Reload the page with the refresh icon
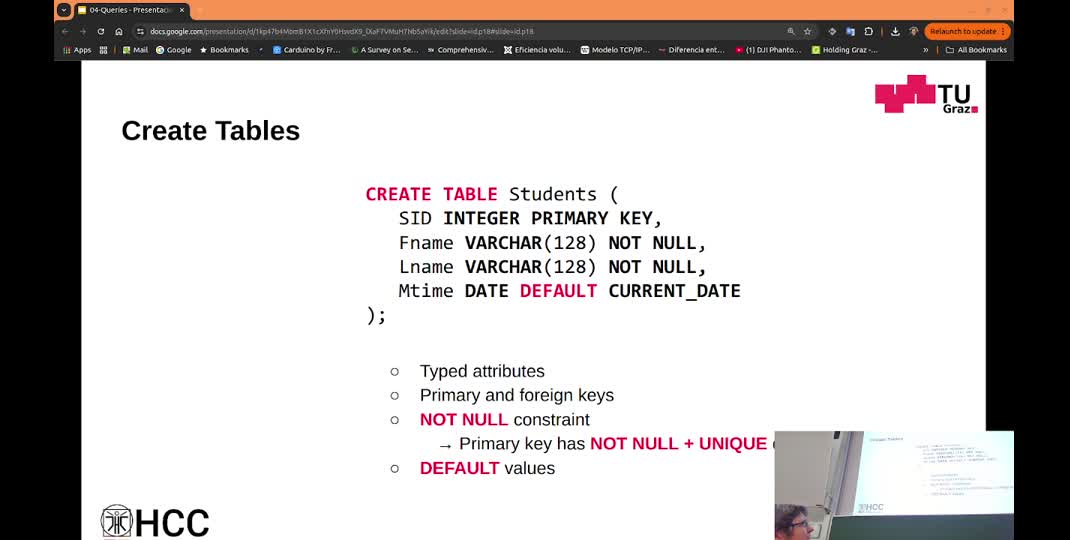The width and height of the screenshot is (1070, 540). (x=101, y=31)
